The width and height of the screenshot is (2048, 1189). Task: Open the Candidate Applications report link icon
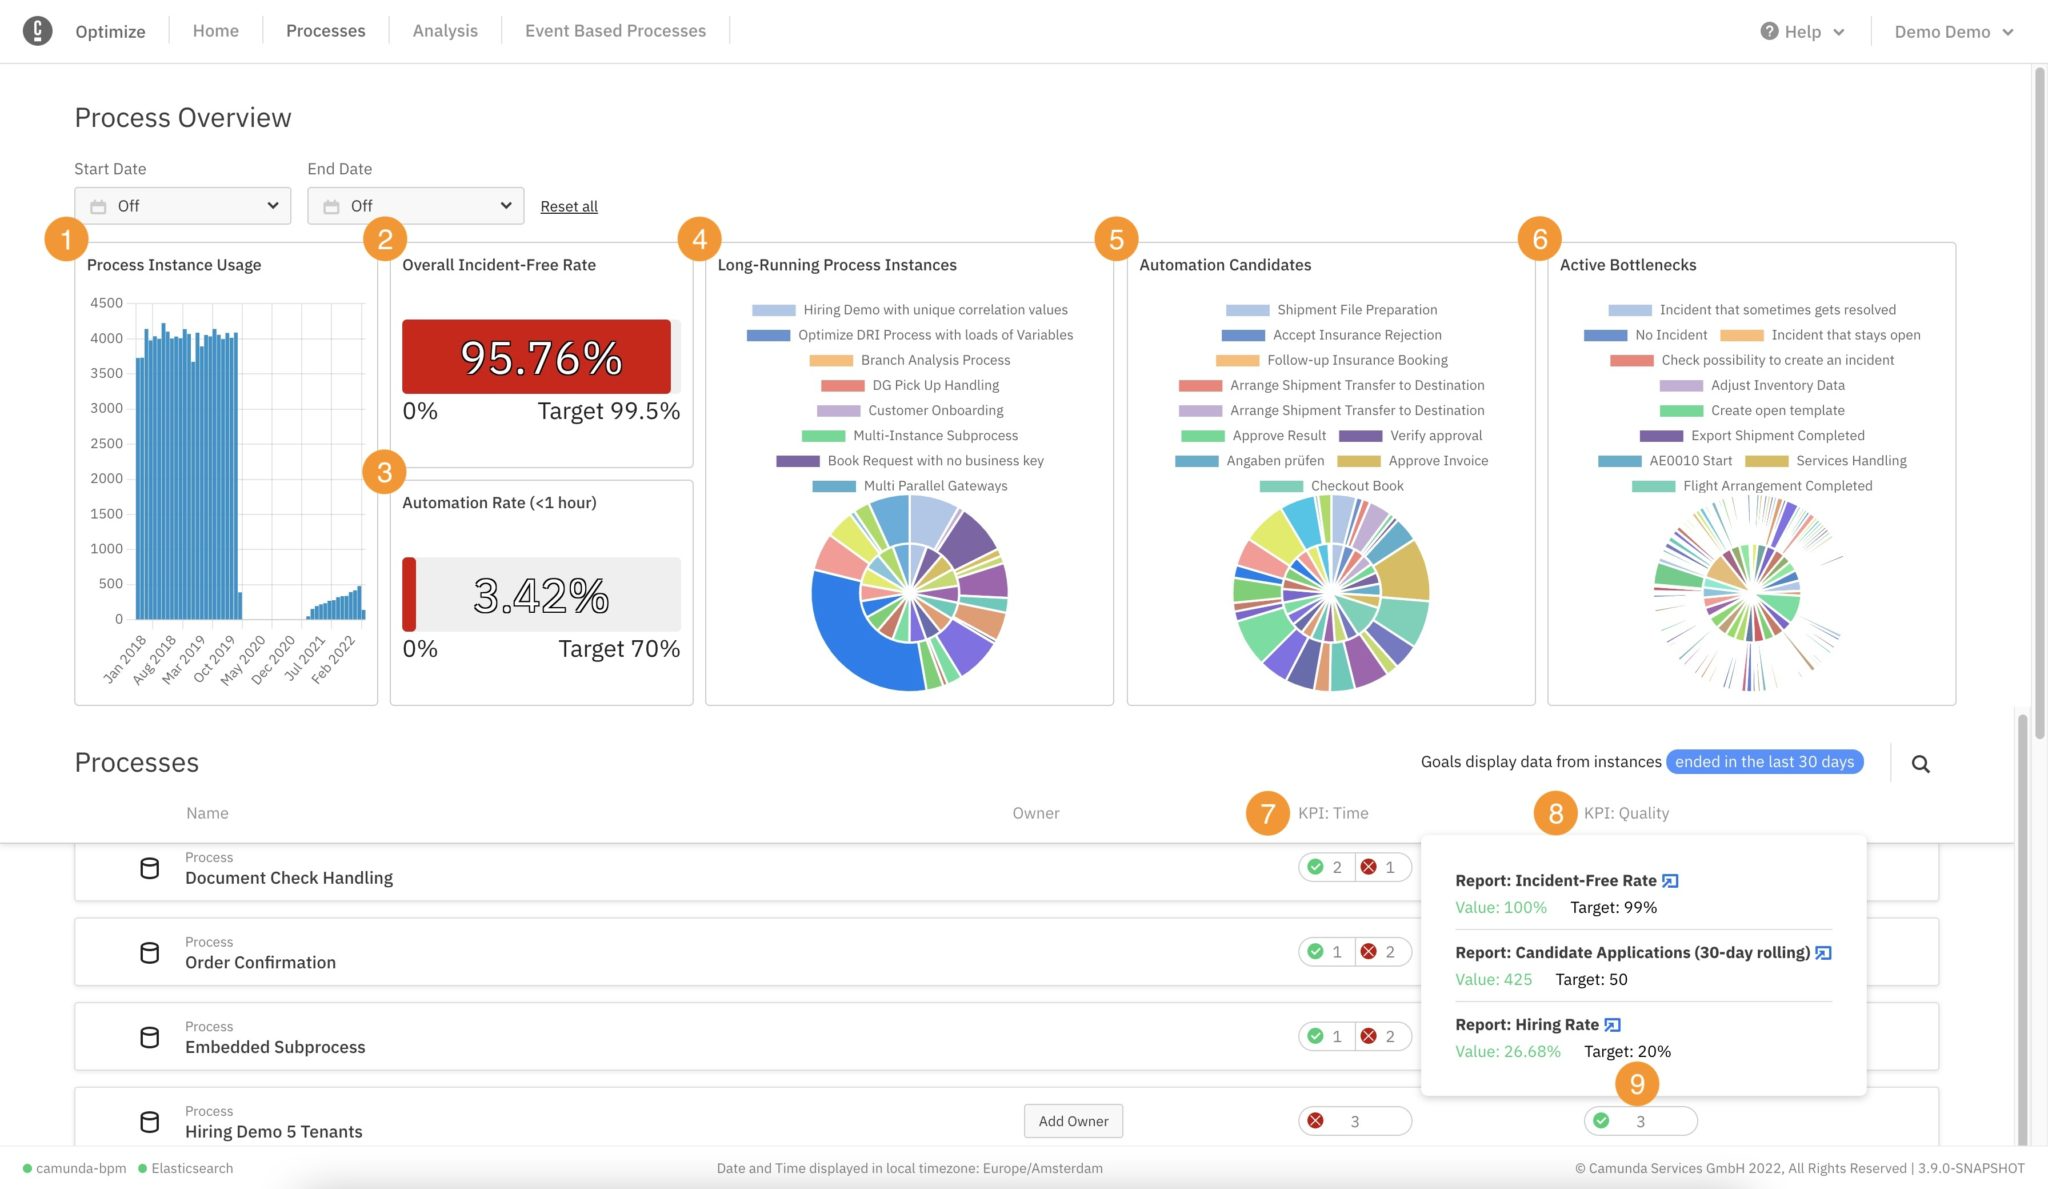1823,953
